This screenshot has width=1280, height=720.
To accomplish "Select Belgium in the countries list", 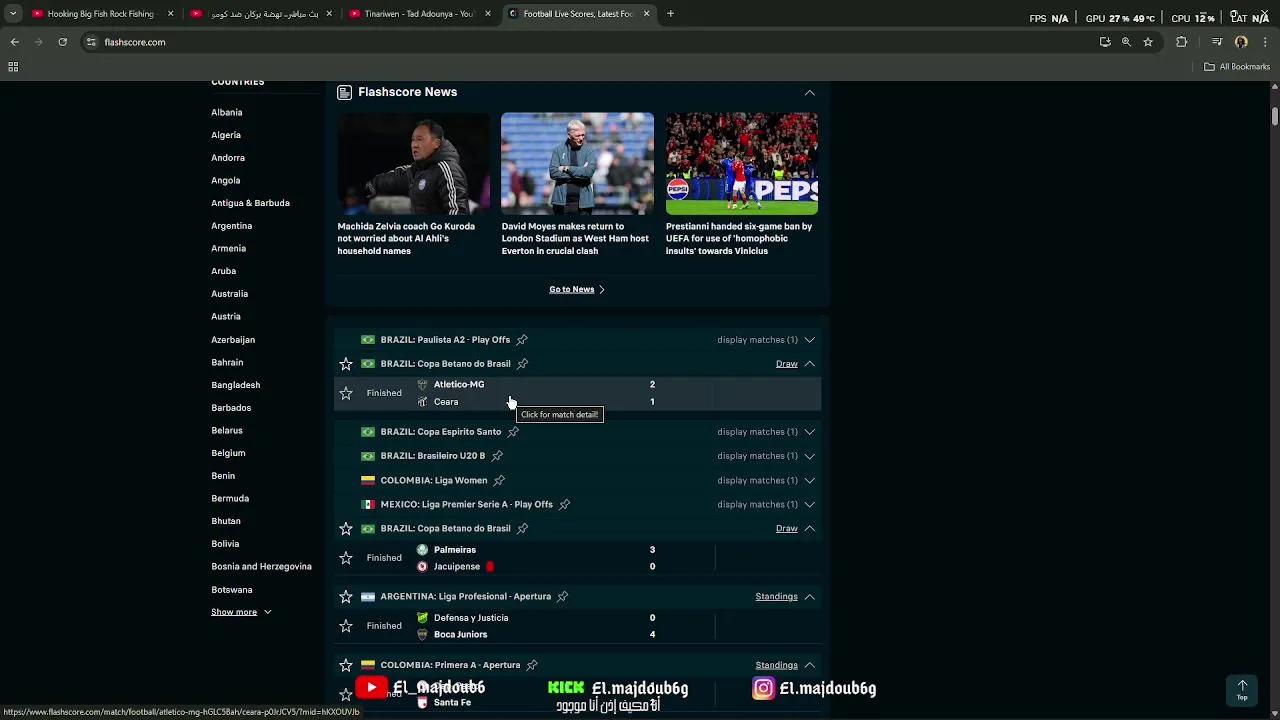I will click(x=228, y=453).
